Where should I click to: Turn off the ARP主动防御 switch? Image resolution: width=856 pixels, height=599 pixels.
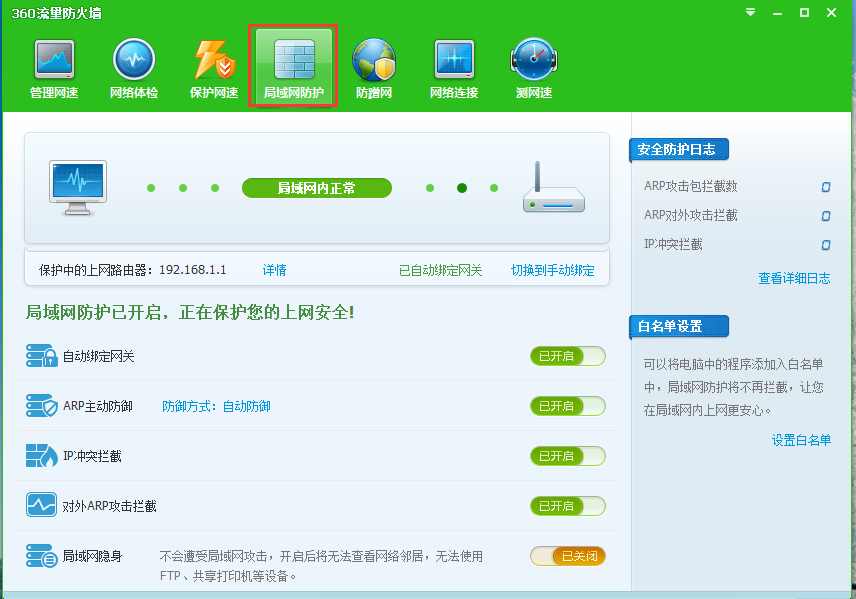[x=568, y=406]
